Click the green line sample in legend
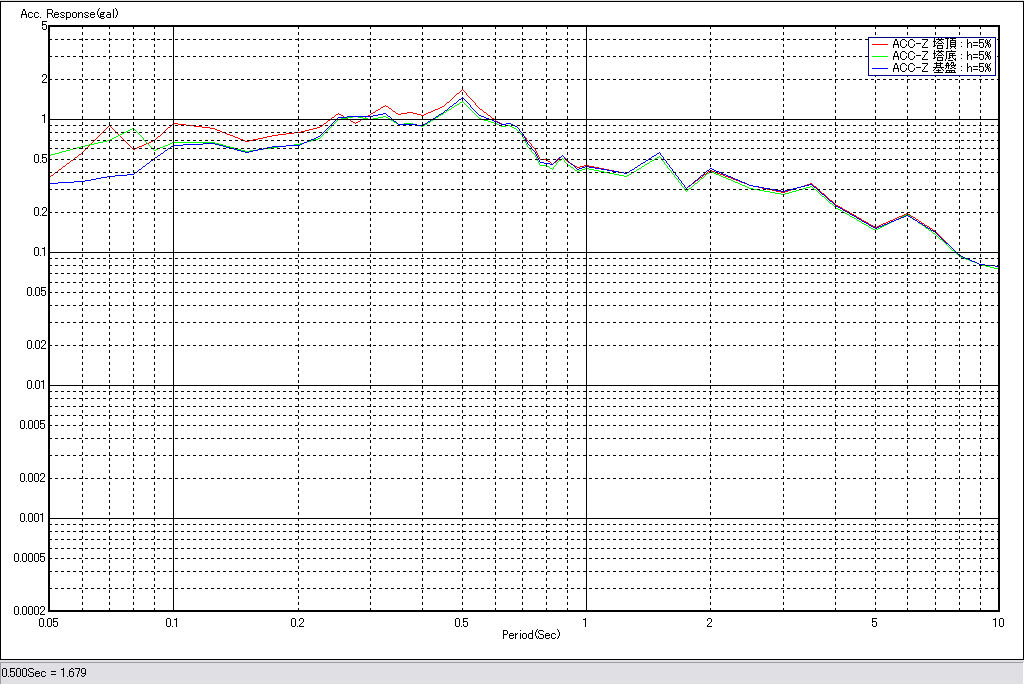The height and width of the screenshot is (685, 1024). pyautogui.click(x=880, y=56)
